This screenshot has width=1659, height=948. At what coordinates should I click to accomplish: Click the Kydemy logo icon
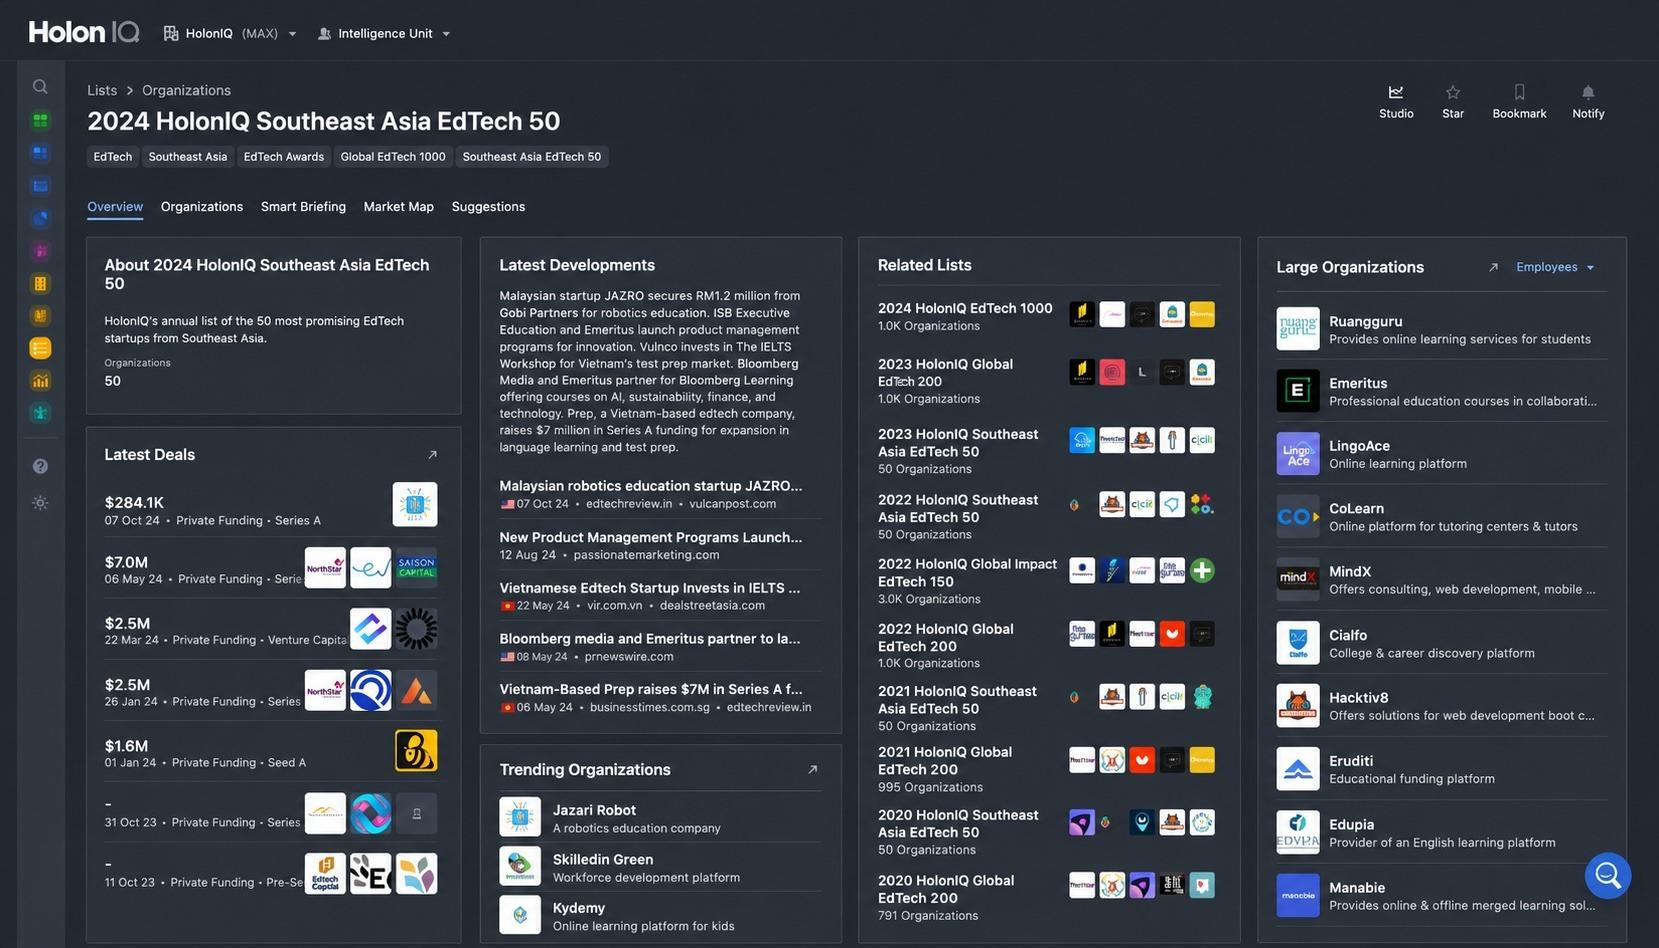[520, 915]
